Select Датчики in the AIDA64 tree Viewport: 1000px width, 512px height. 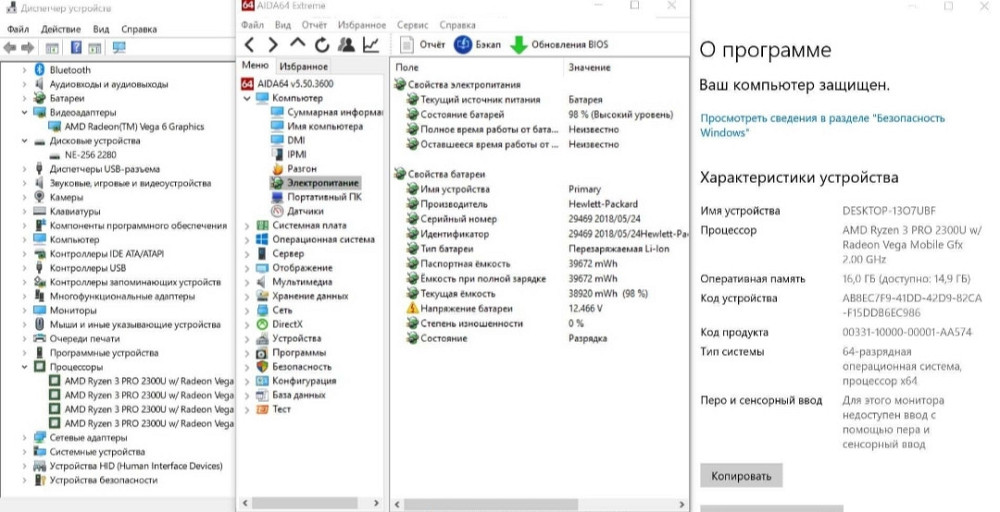click(x=304, y=212)
